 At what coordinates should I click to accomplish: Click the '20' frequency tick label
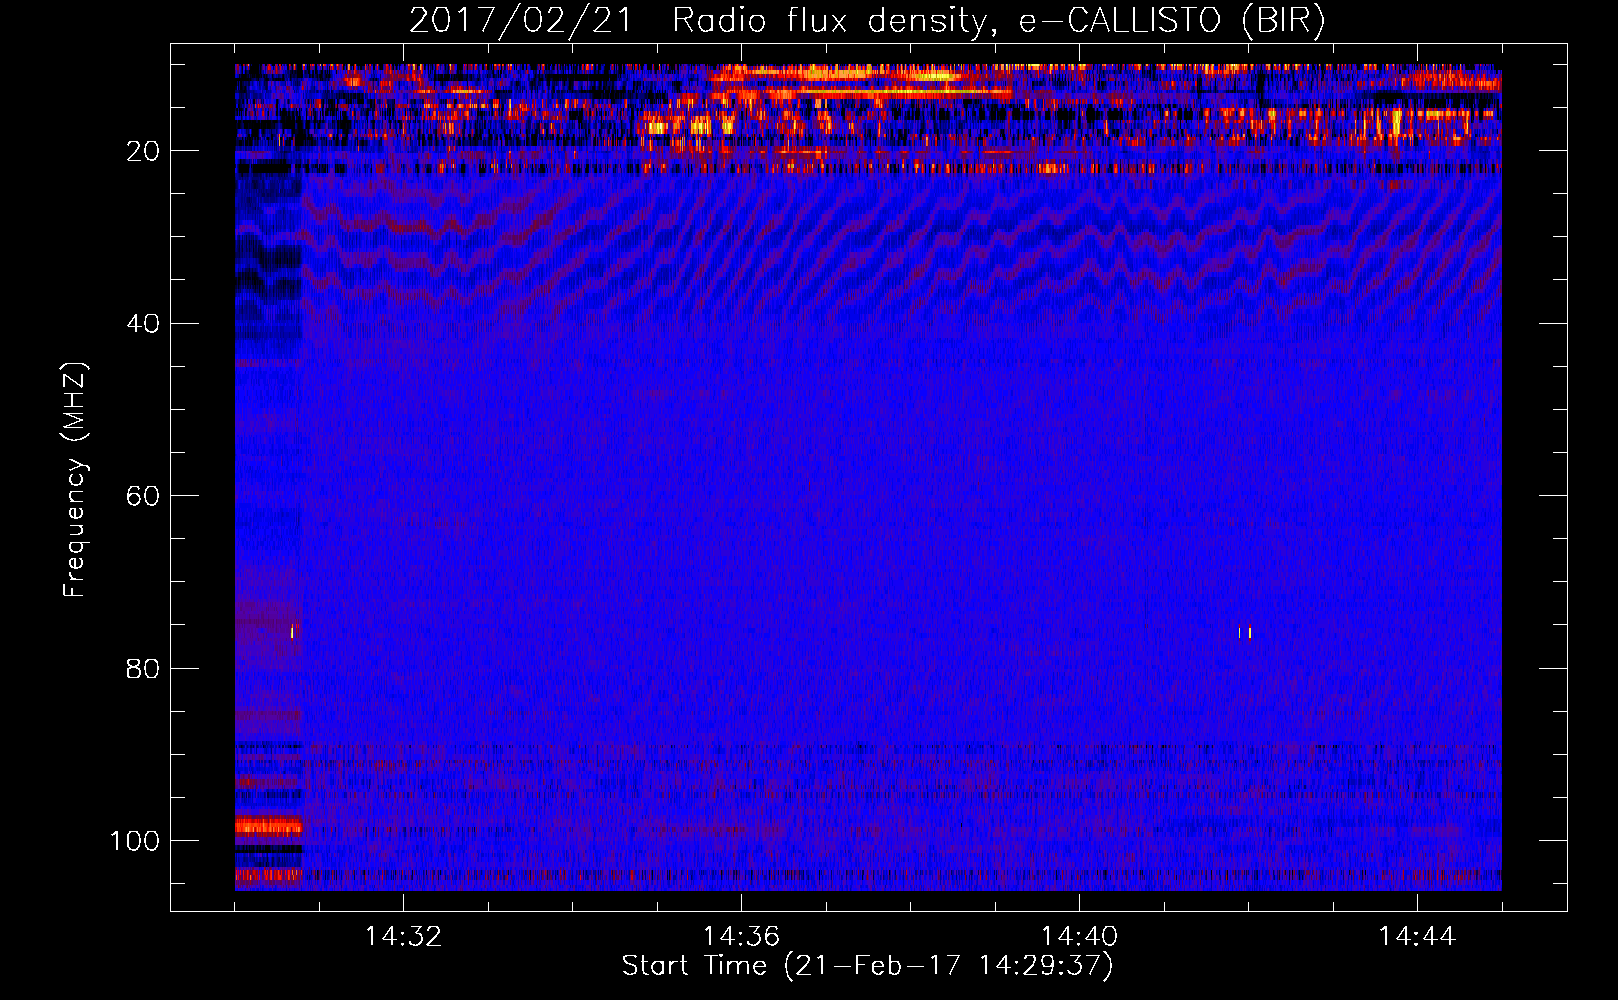coord(143,151)
